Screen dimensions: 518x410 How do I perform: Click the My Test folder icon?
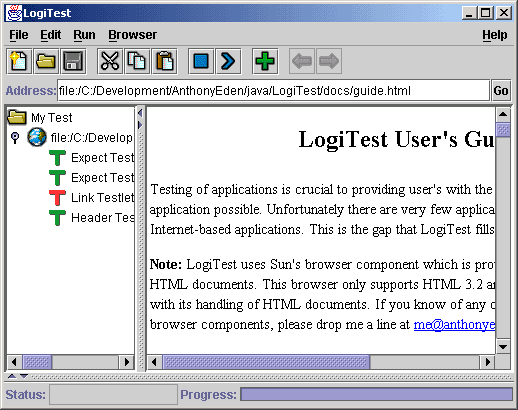(17, 117)
